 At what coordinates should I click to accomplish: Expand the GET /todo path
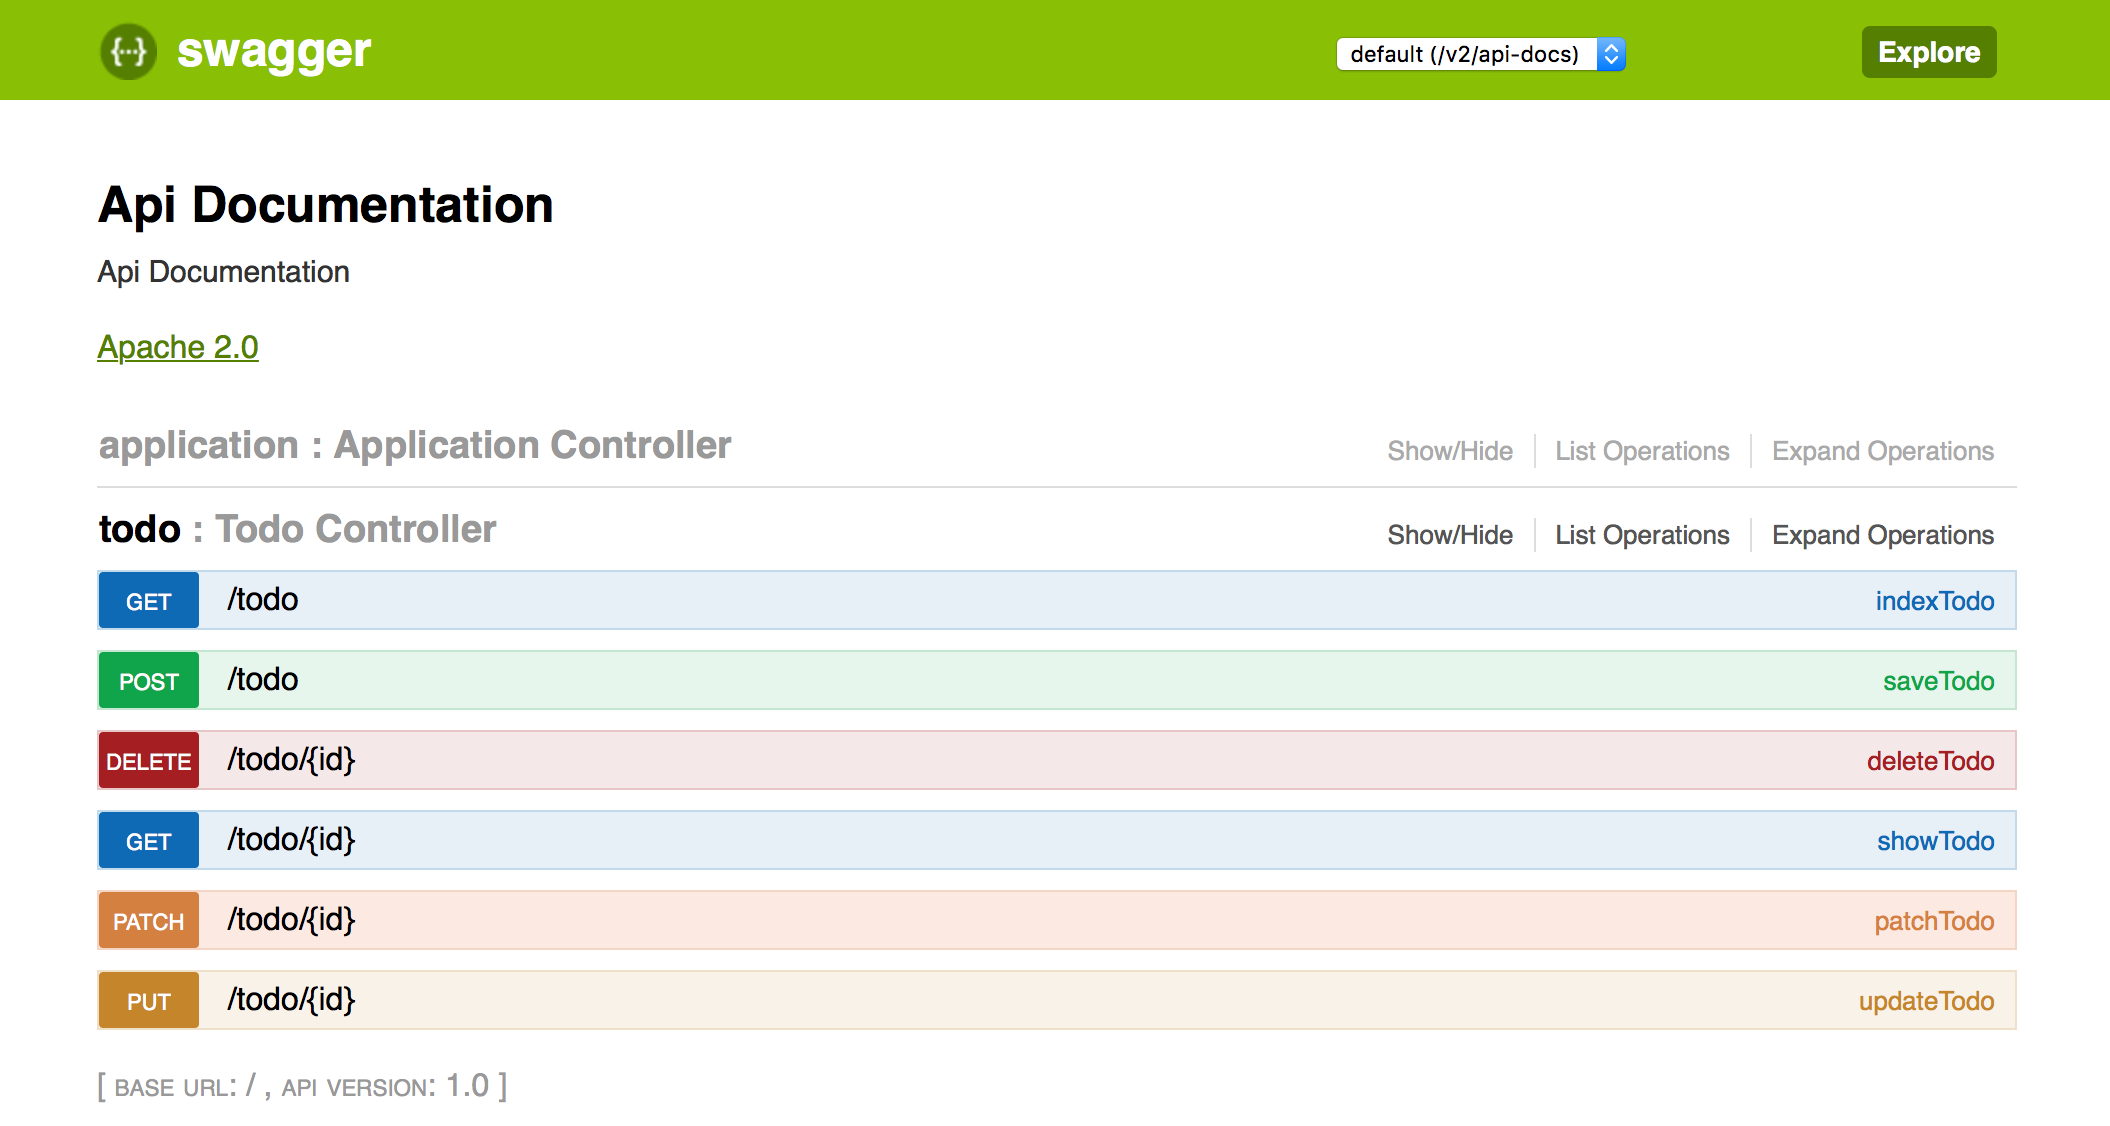[x=263, y=600]
